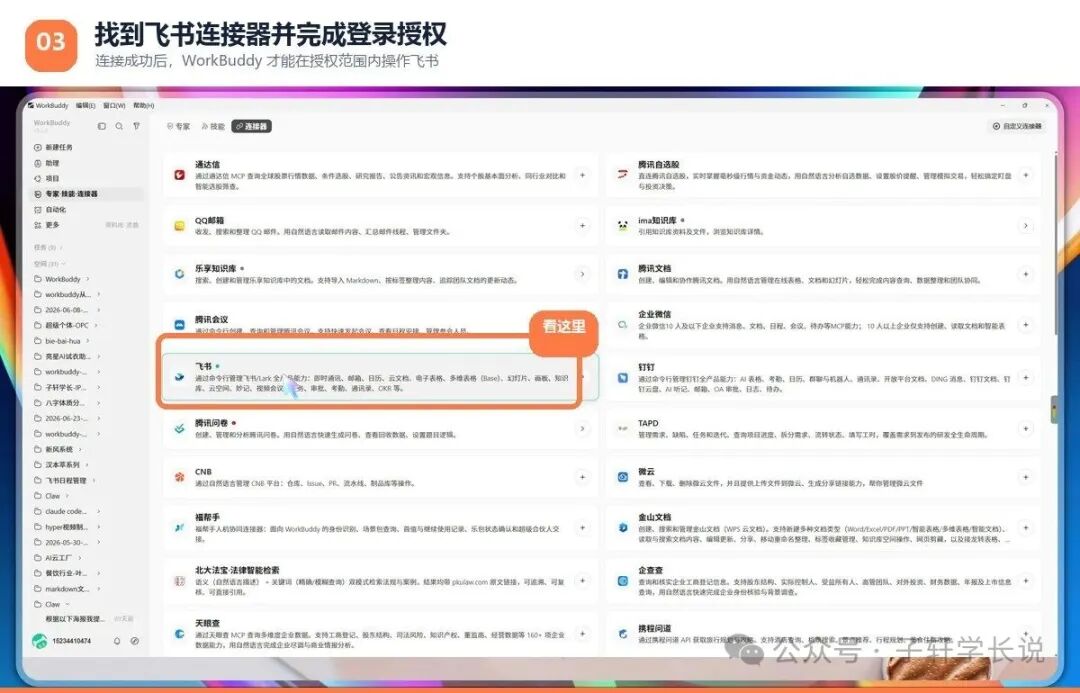This screenshot has width=1080, height=693.
Task: Add the 通达信 connector plus button
Action: (583, 175)
